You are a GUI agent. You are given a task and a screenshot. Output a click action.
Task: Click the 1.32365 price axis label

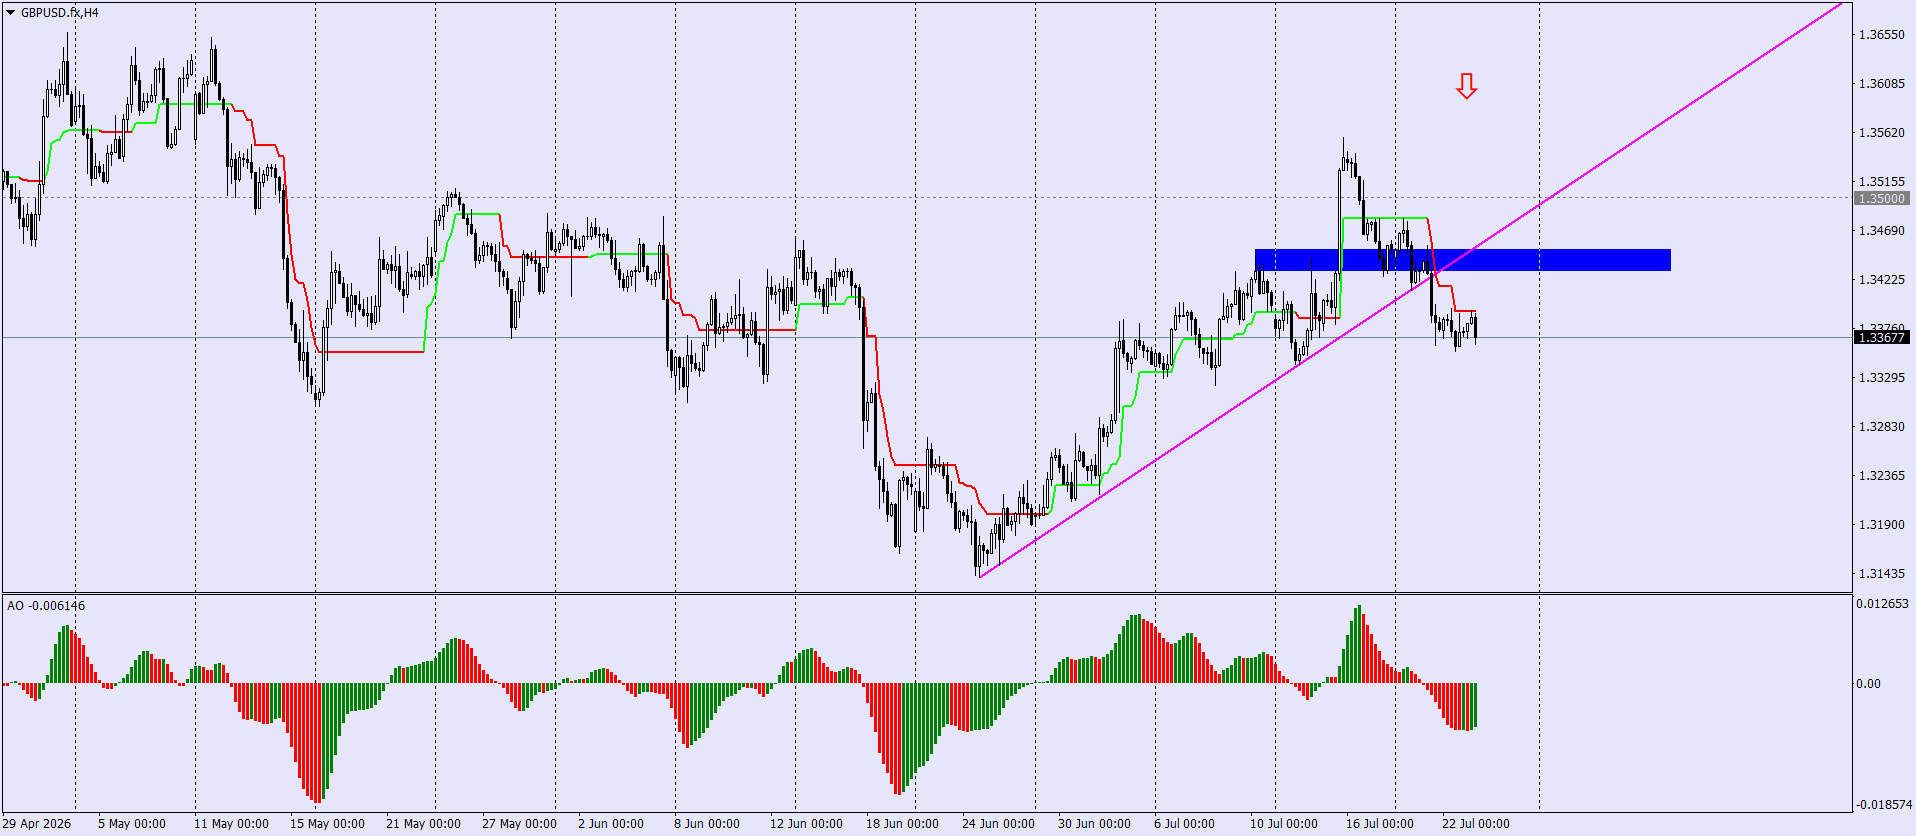click(x=1881, y=476)
